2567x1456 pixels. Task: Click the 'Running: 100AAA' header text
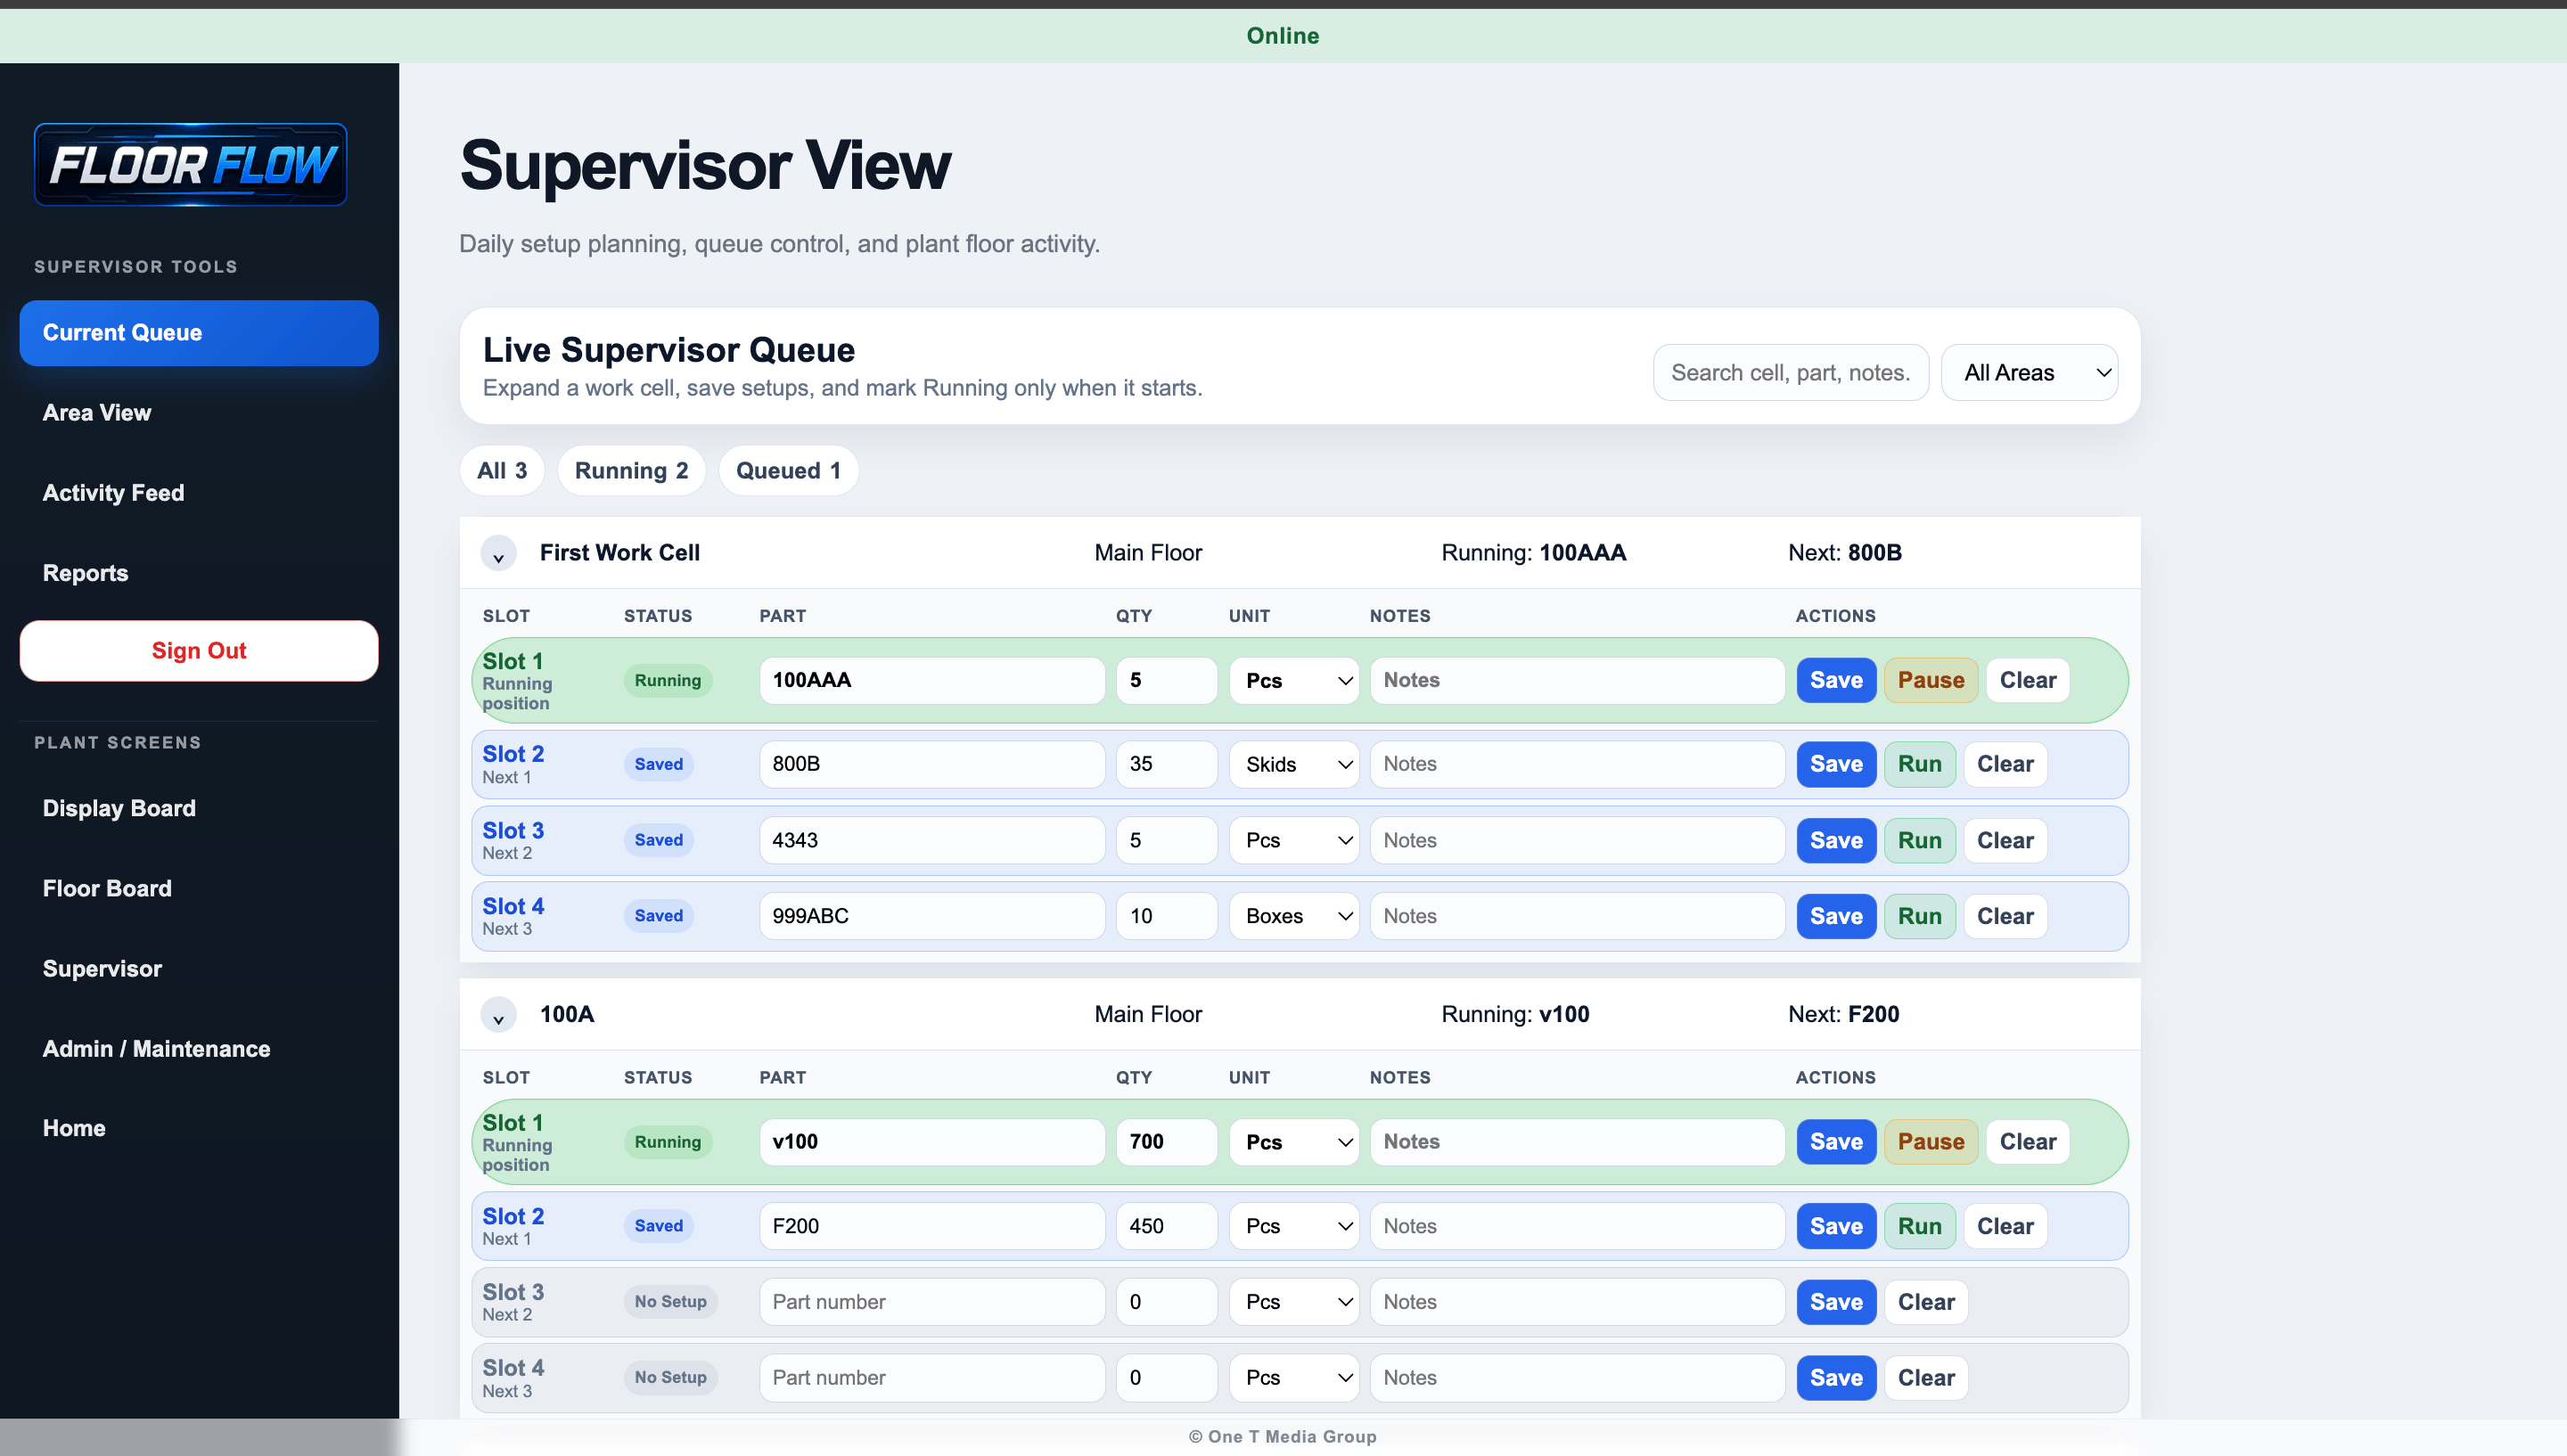click(1533, 553)
